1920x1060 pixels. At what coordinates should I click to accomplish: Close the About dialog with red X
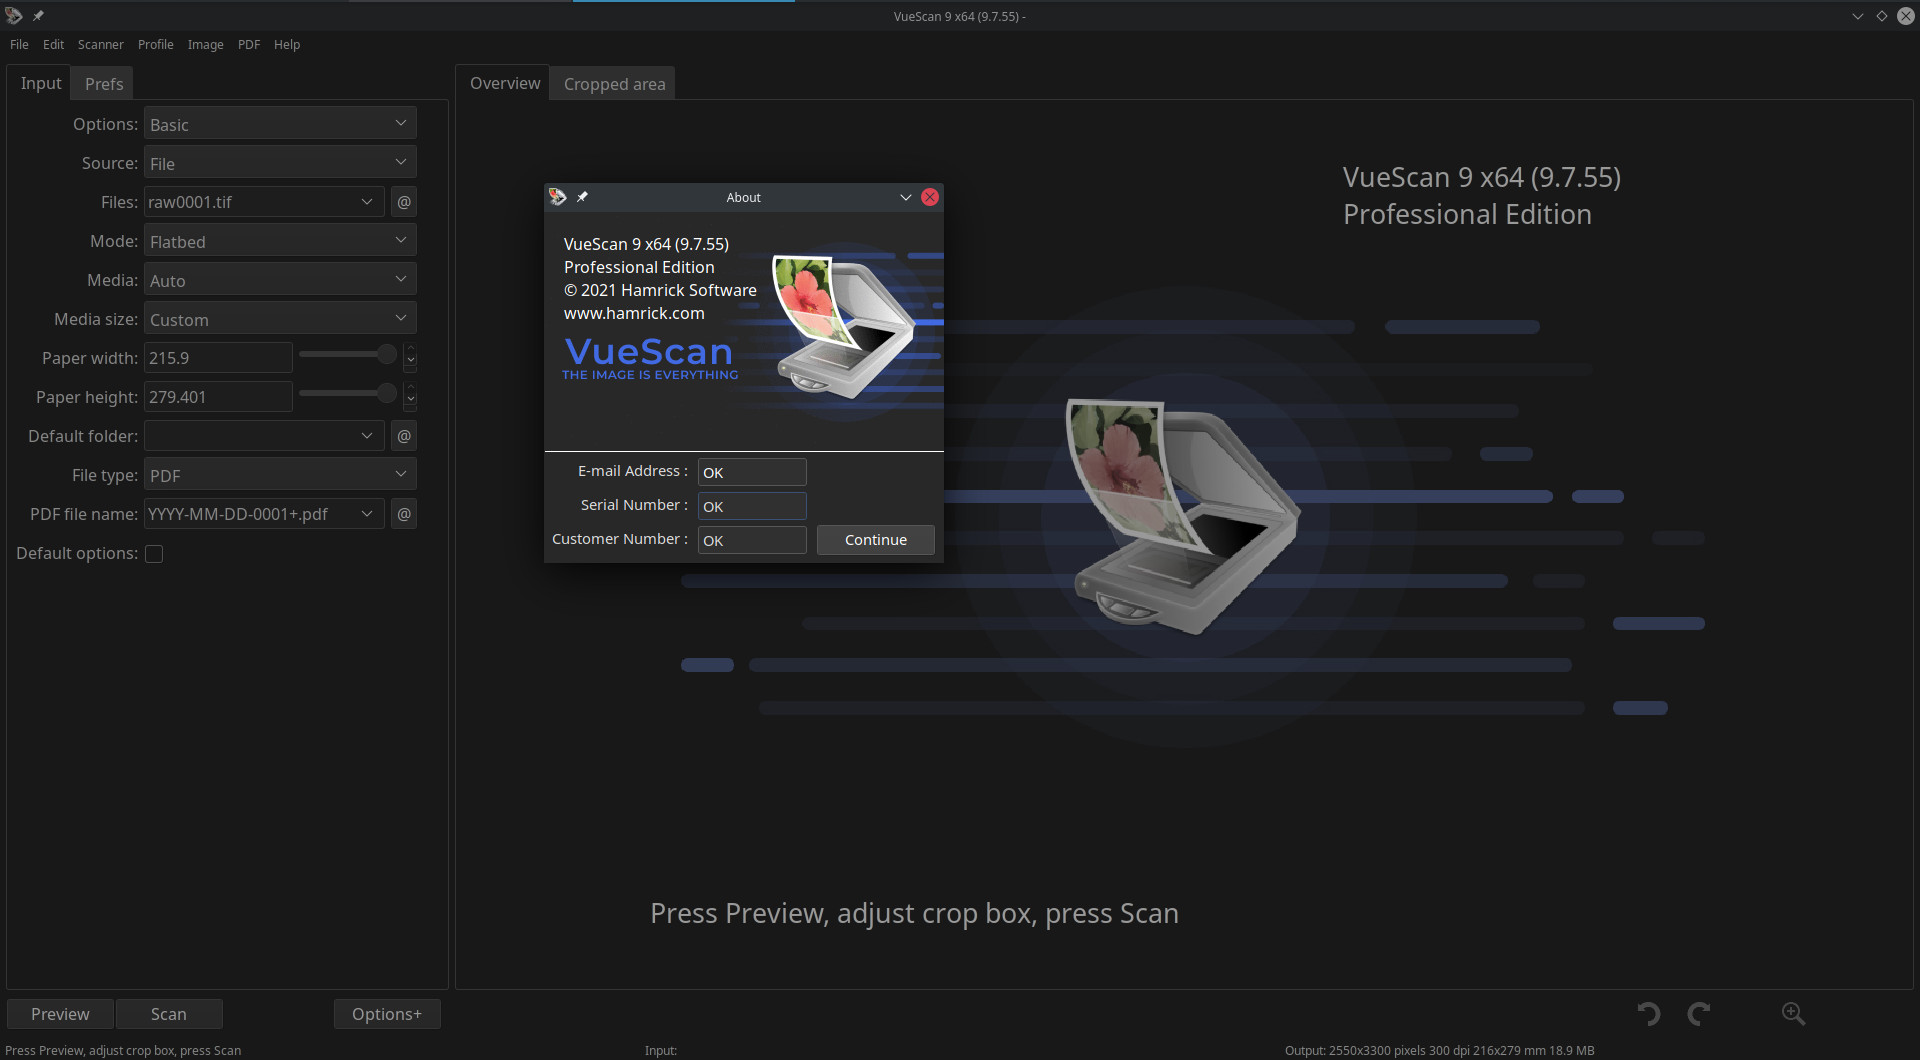(930, 197)
